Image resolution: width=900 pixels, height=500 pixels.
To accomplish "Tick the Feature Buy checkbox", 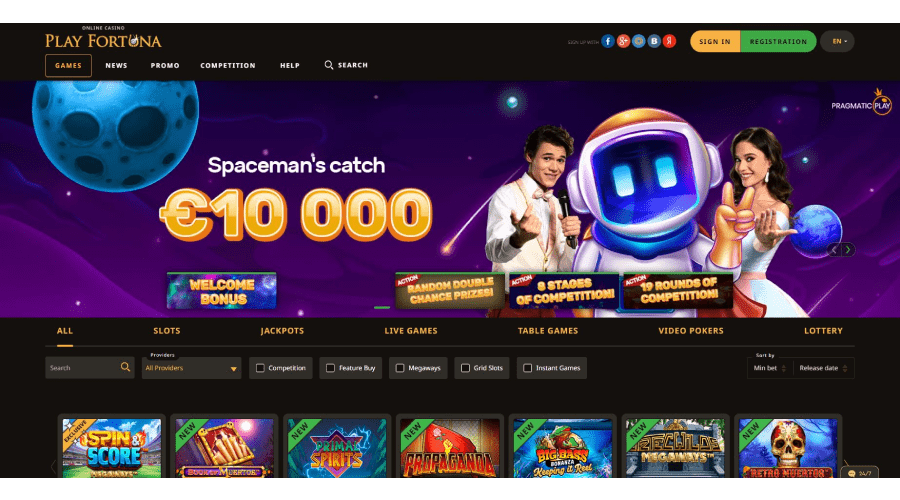I will [x=330, y=368].
